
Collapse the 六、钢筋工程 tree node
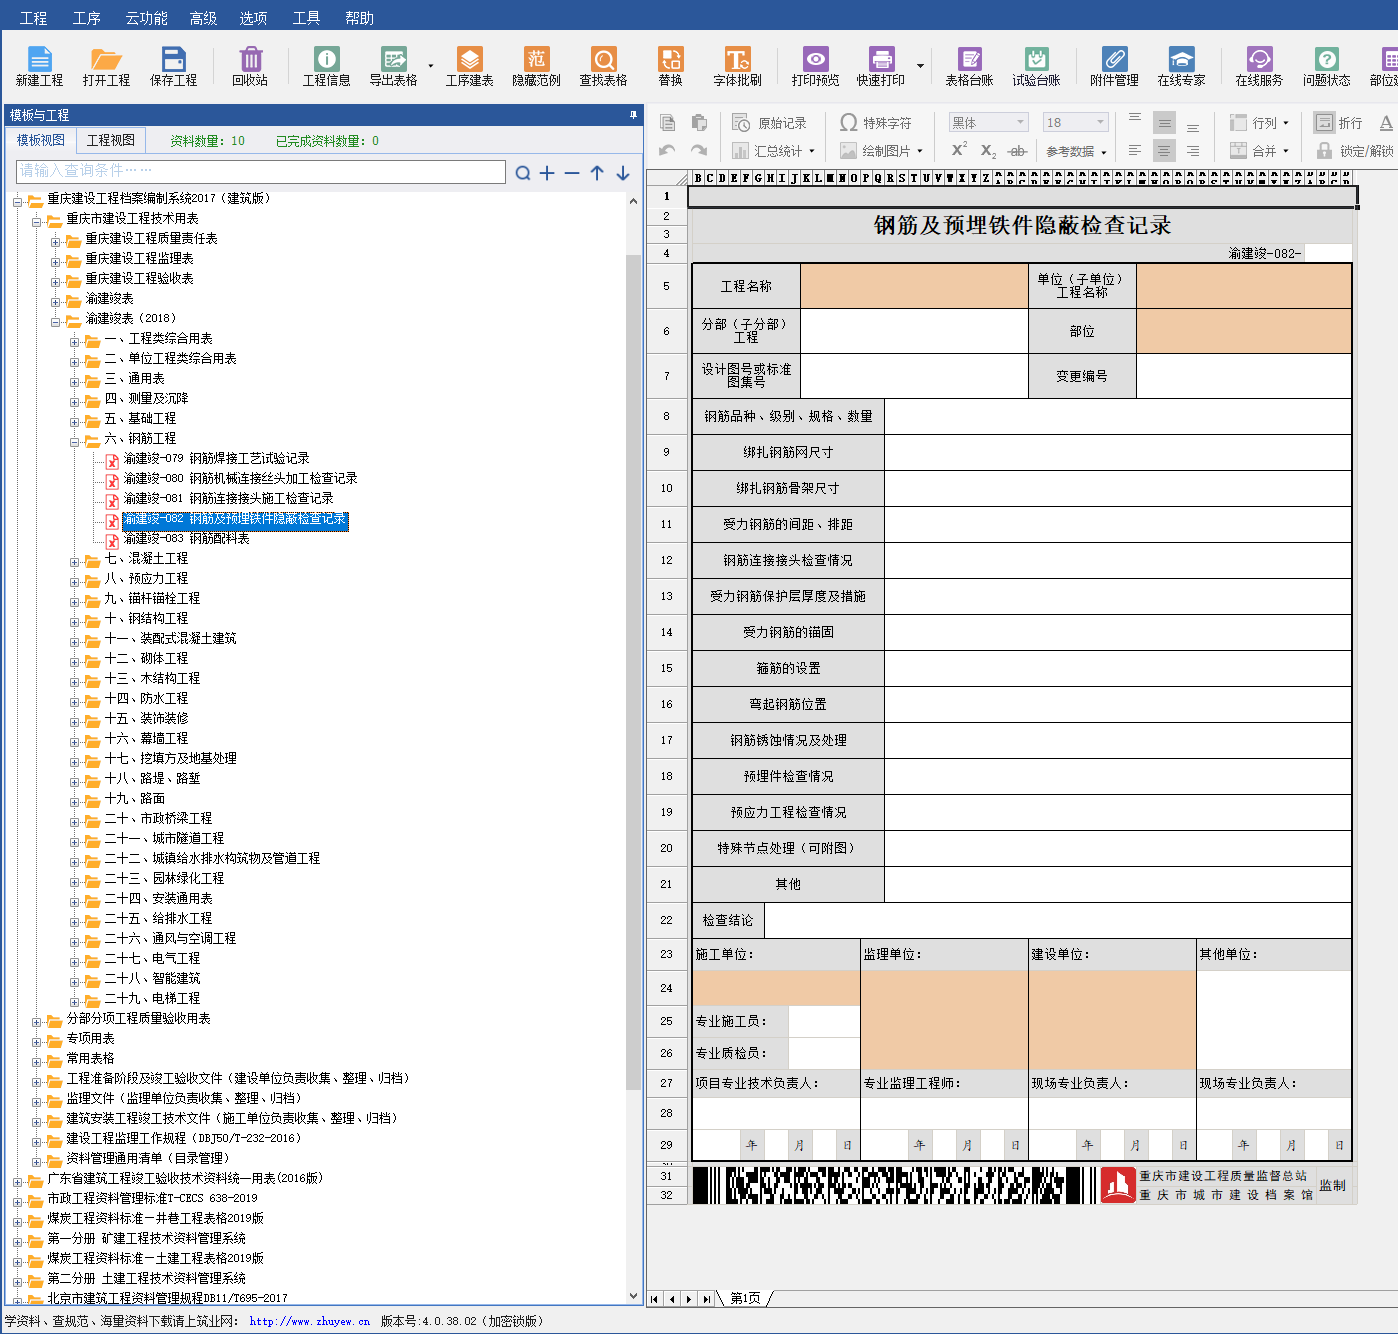point(74,441)
